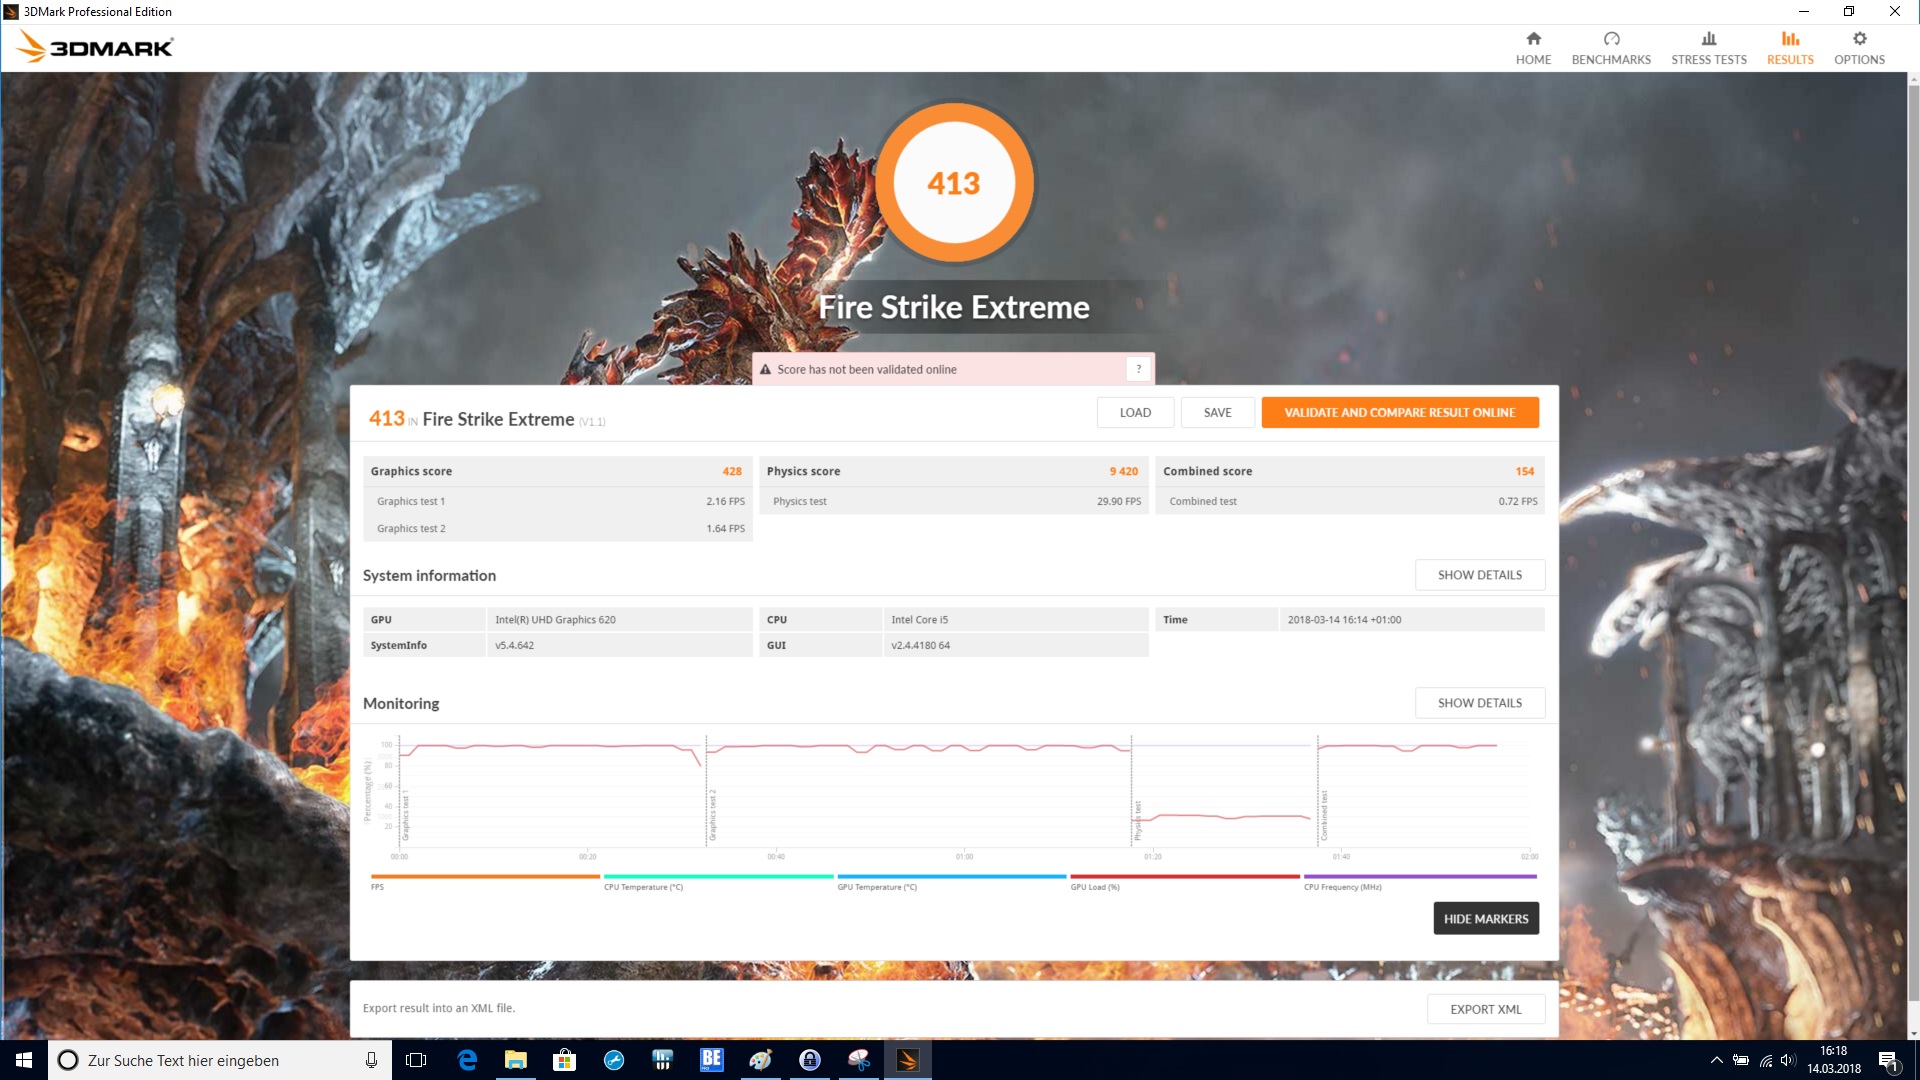The image size is (1920, 1080).
Task: Expand Monitoring with Show Details
Action: pyautogui.click(x=1479, y=703)
